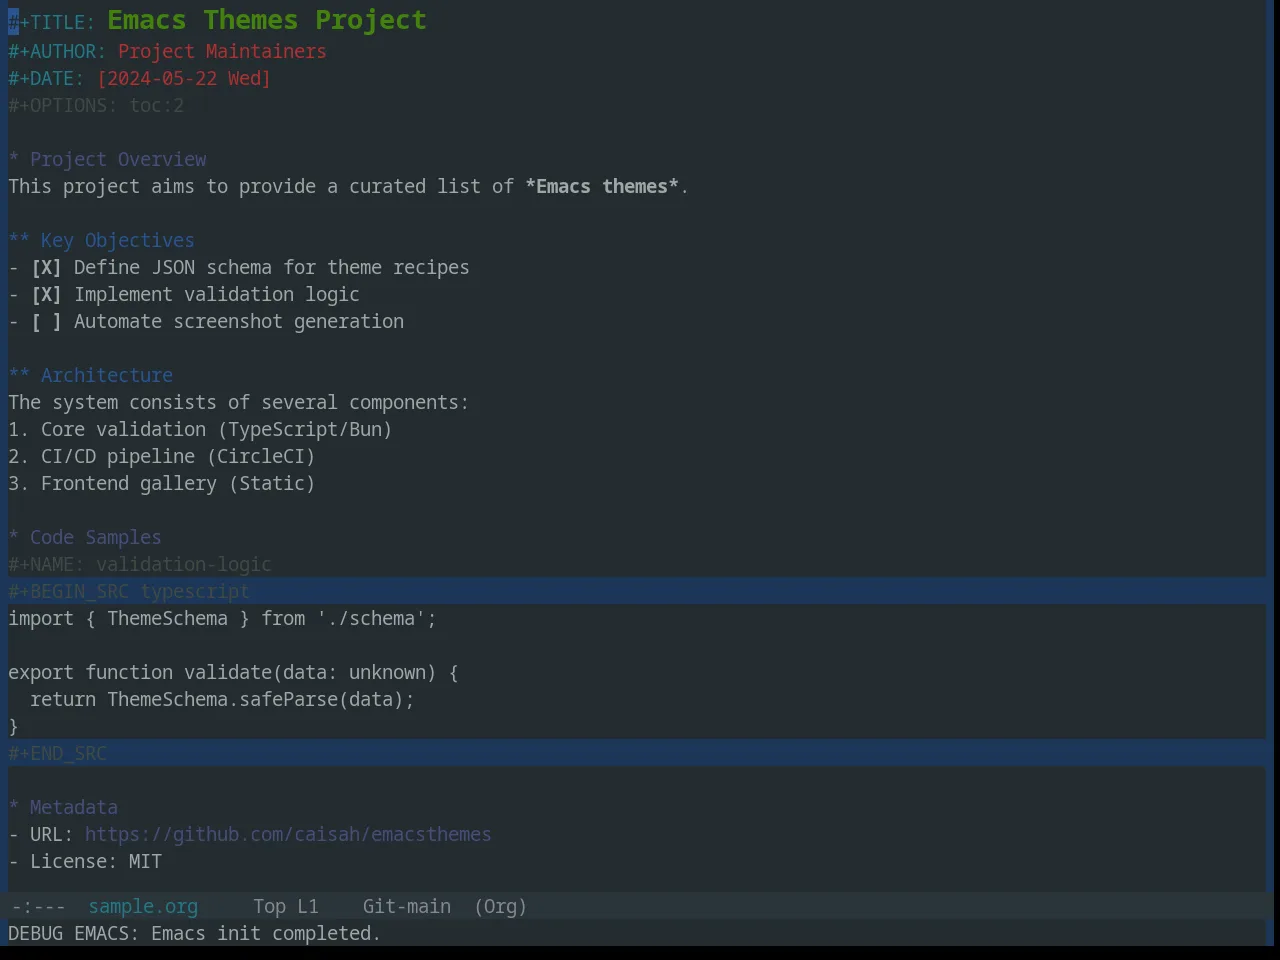Fold the Key Objectives subheading
Screen dimensions: 1280x960
click(101, 241)
